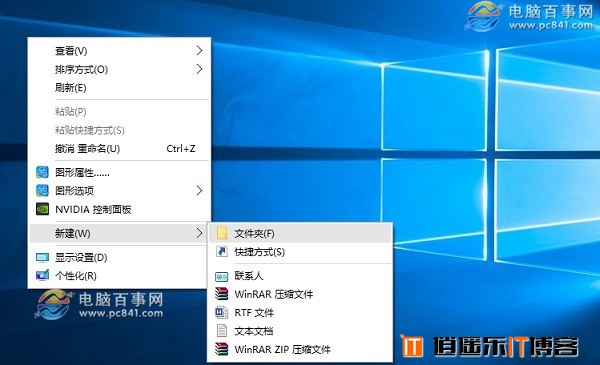Open 显示设置(D) from context menu

point(120,257)
